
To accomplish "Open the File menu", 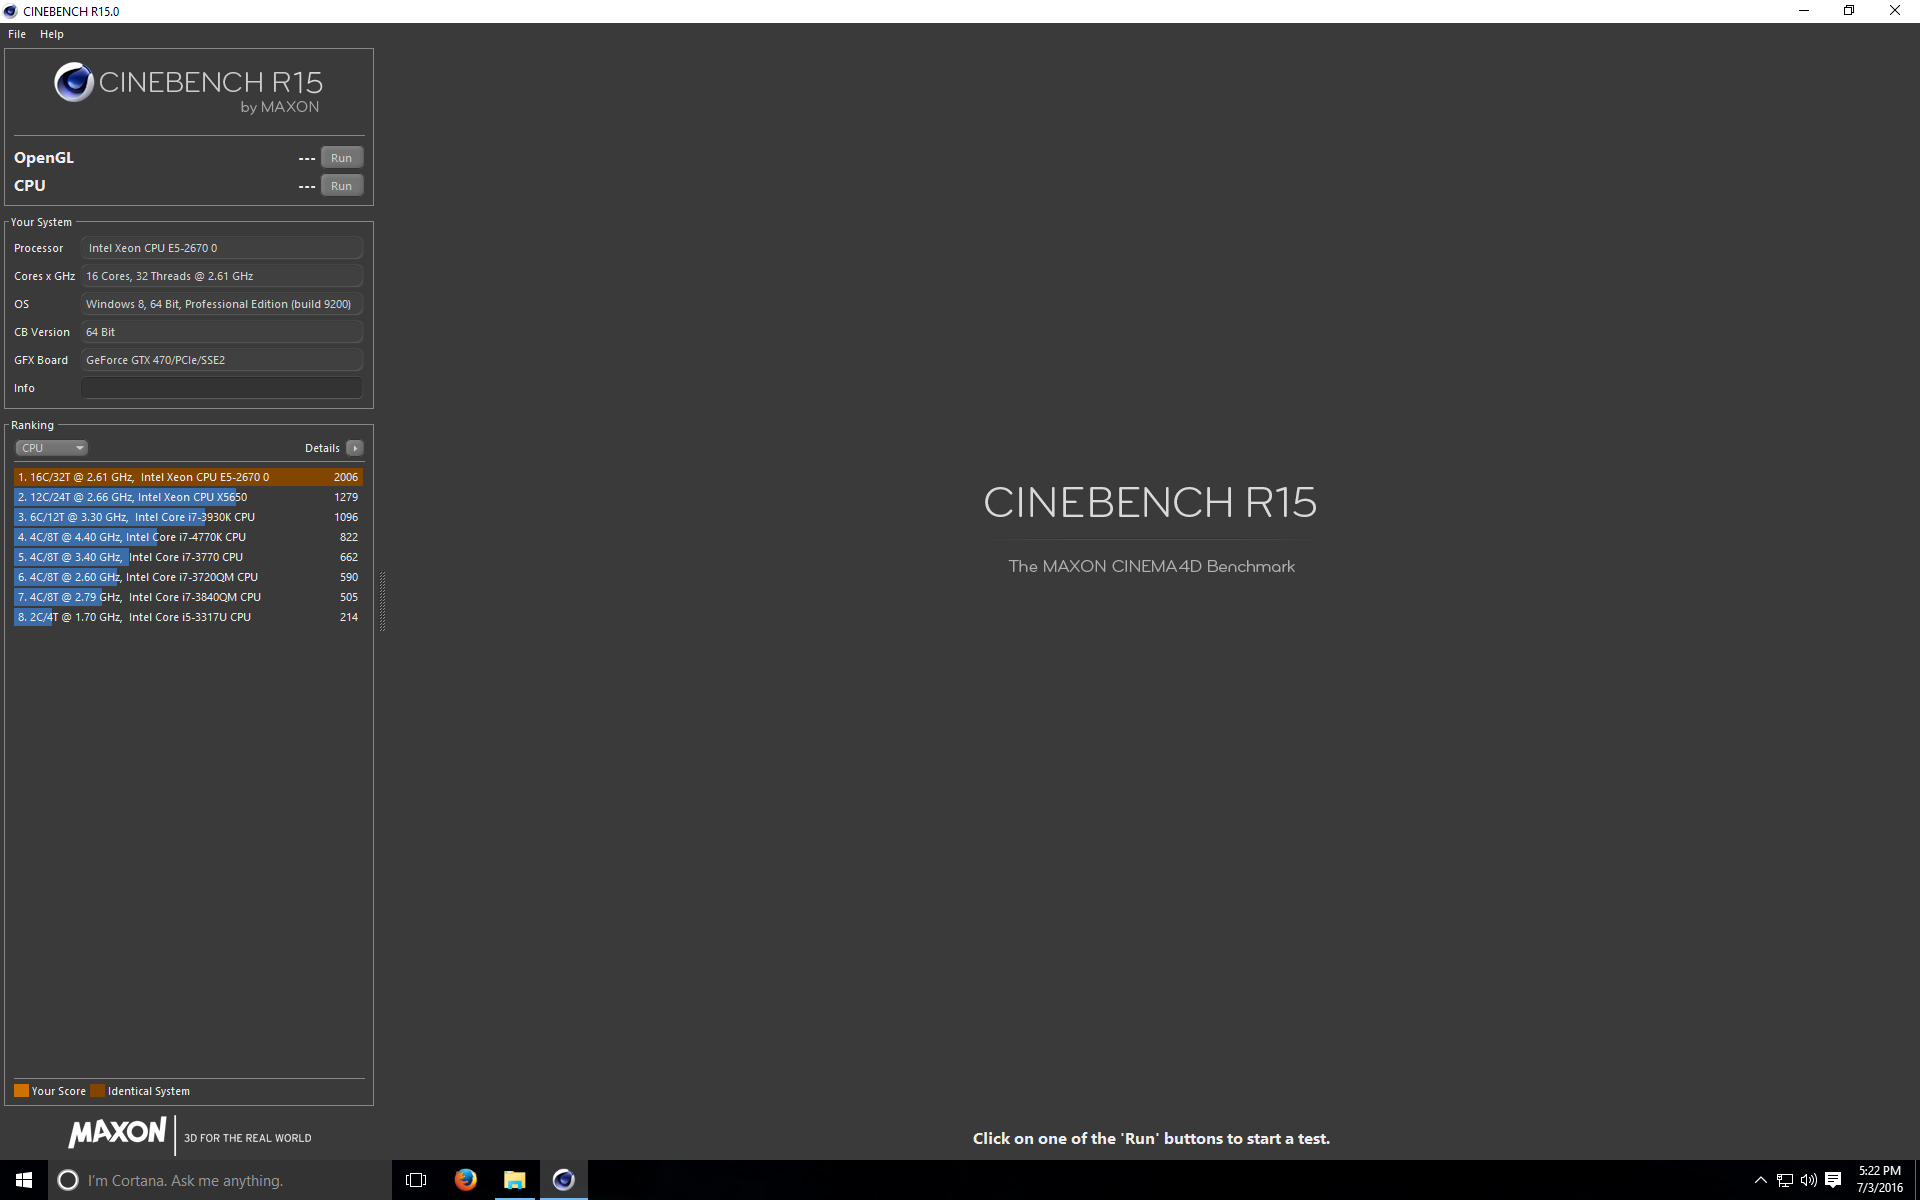I will 17,34.
